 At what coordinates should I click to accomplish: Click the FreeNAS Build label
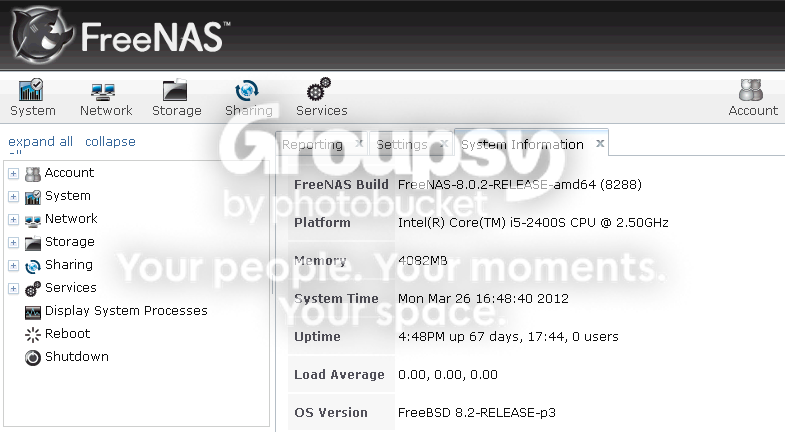(341, 185)
